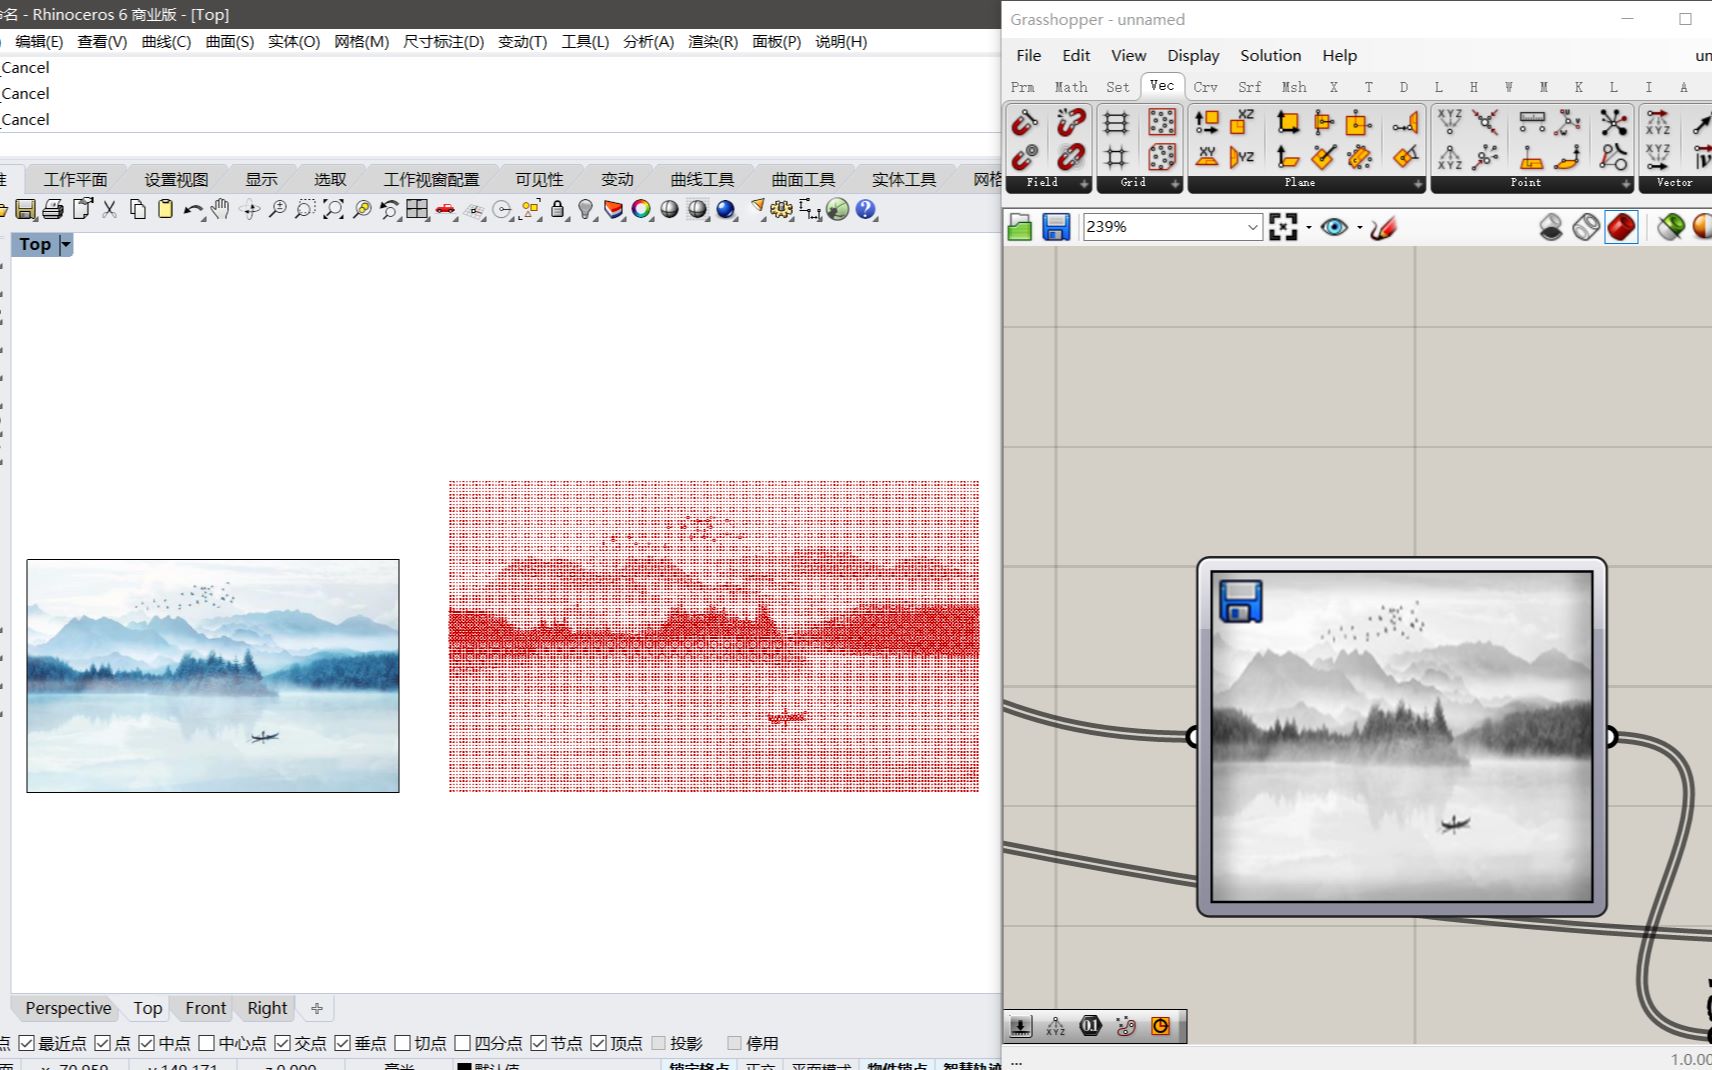The image size is (1712, 1070).
Task: Click save icon on the image sampler component
Action: pyautogui.click(x=1241, y=601)
